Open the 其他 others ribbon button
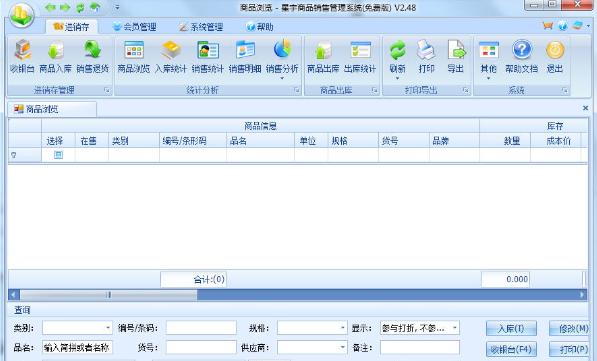Viewport: 597px width, 361px height. pos(488,59)
